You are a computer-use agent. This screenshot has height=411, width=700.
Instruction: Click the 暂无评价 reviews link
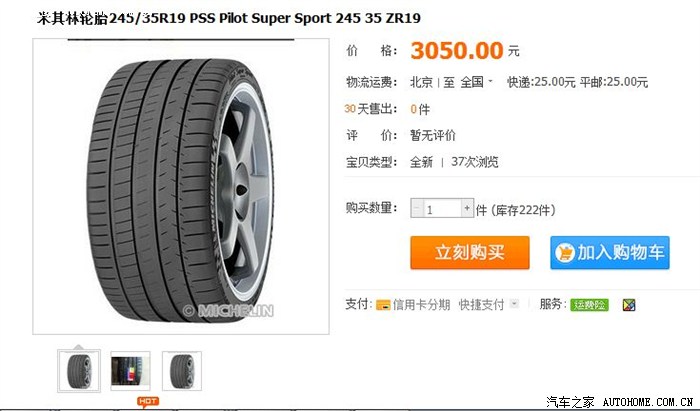point(433,135)
